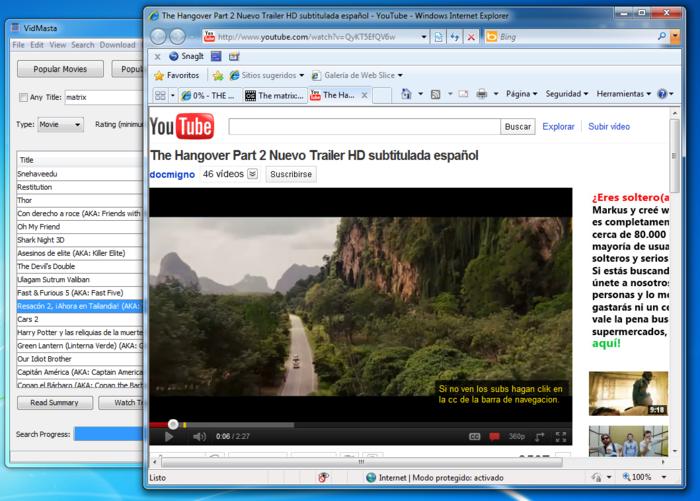The width and height of the screenshot is (700, 501).
Task: Open VidMasta Edit menu
Action: tap(37, 45)
